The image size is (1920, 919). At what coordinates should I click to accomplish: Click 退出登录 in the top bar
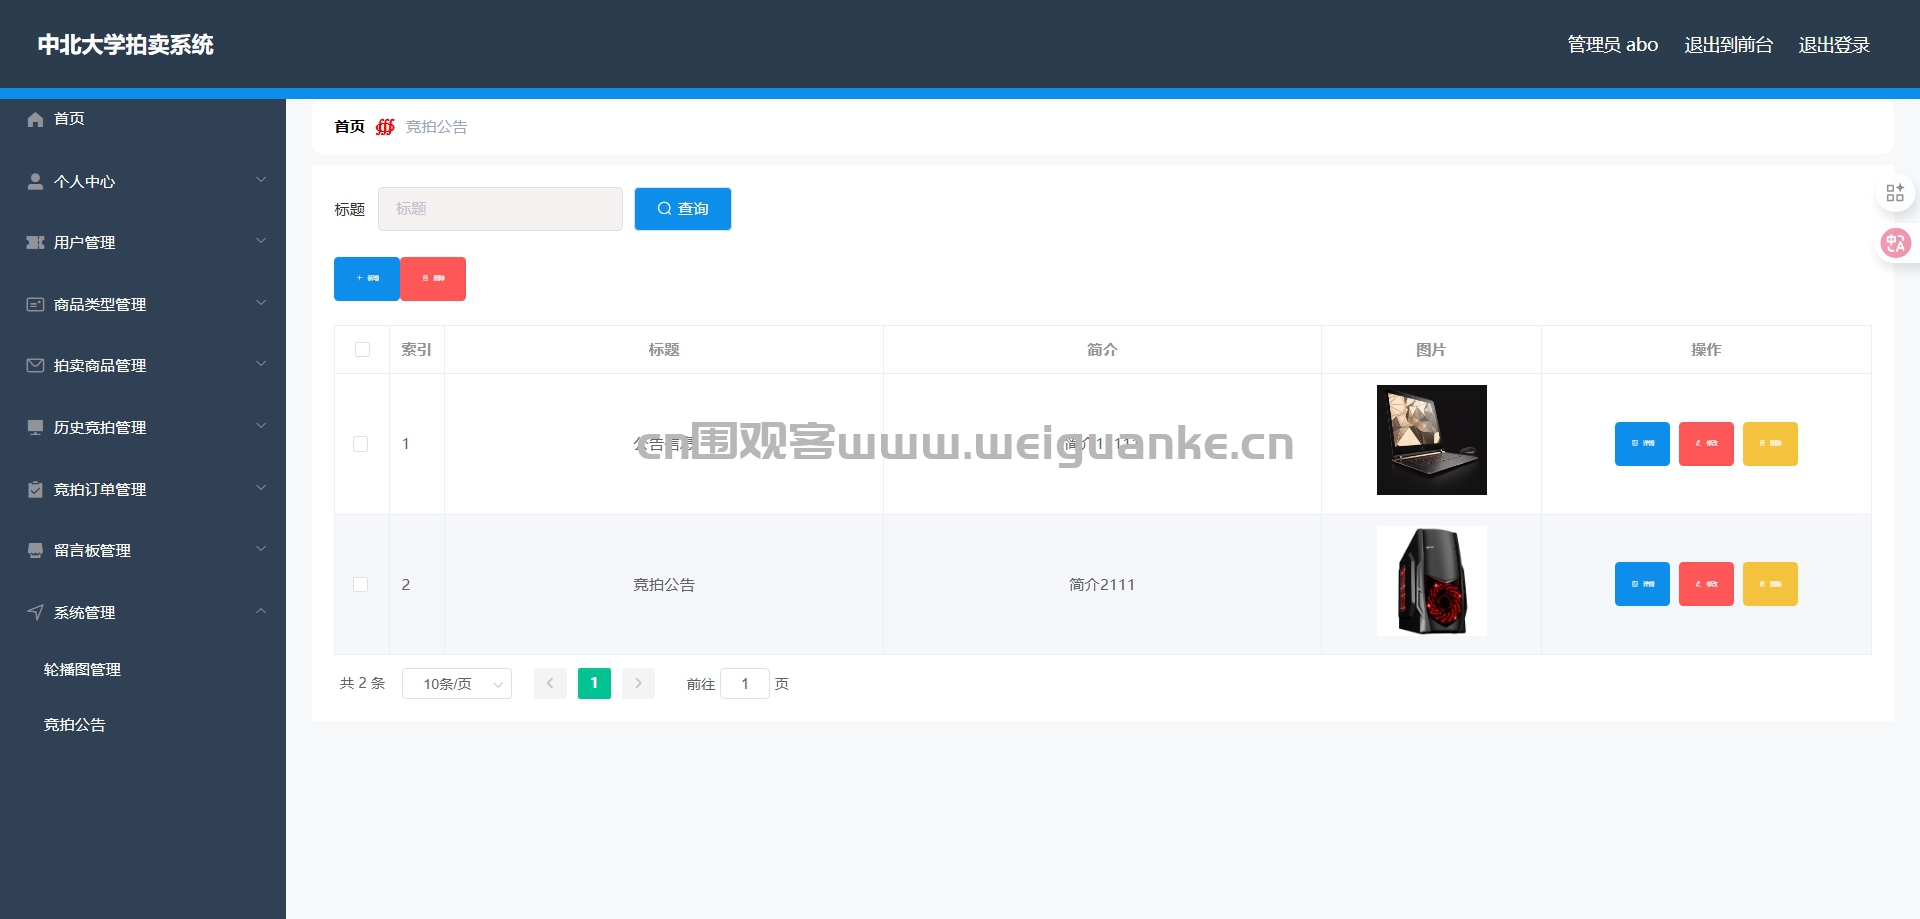coord(1834,45)
